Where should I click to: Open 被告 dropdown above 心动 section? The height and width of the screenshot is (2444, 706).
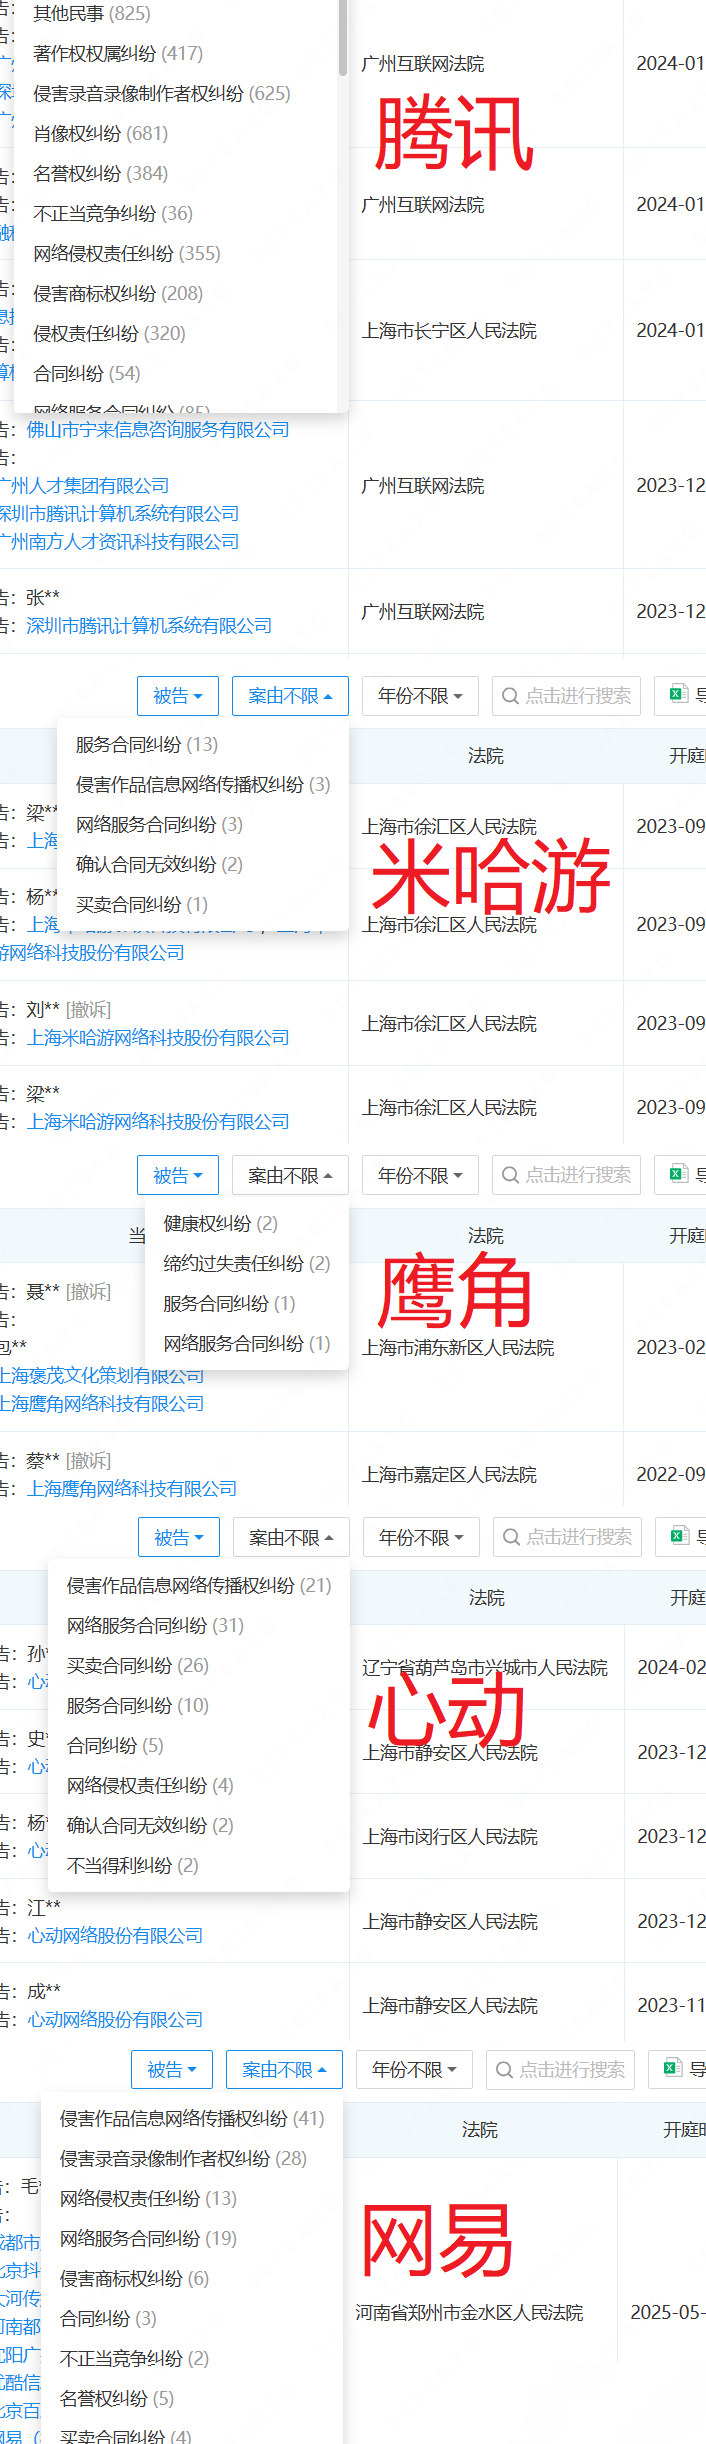click(x=179, y=1537)
